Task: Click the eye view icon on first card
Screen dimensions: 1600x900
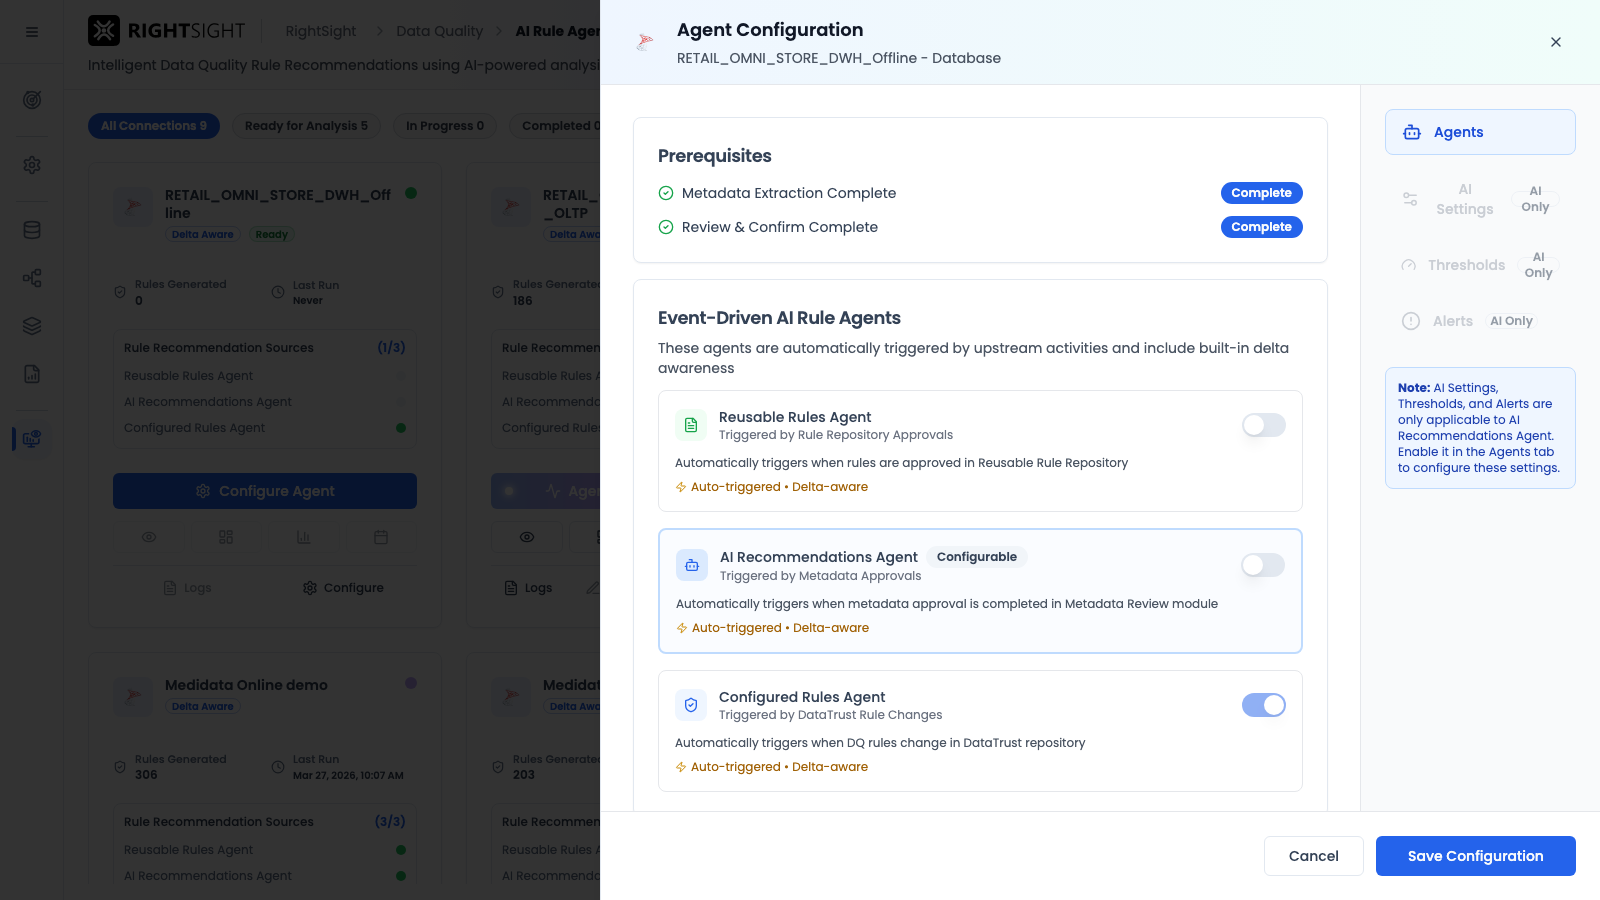Action: point(149,537)
